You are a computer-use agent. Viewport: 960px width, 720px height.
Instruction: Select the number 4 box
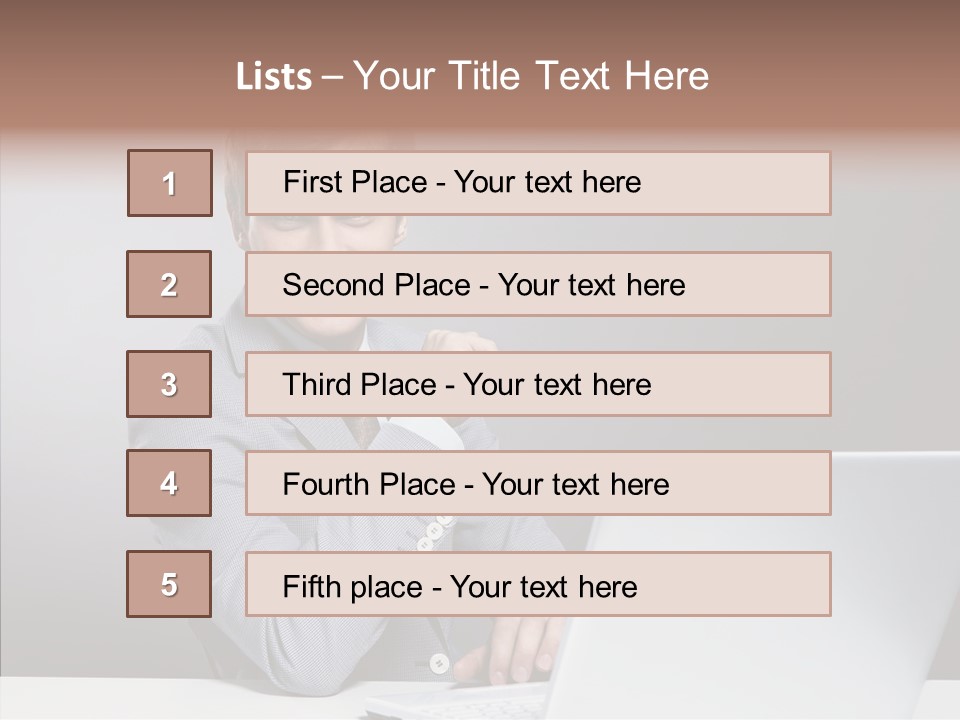(x=169, y=483)
